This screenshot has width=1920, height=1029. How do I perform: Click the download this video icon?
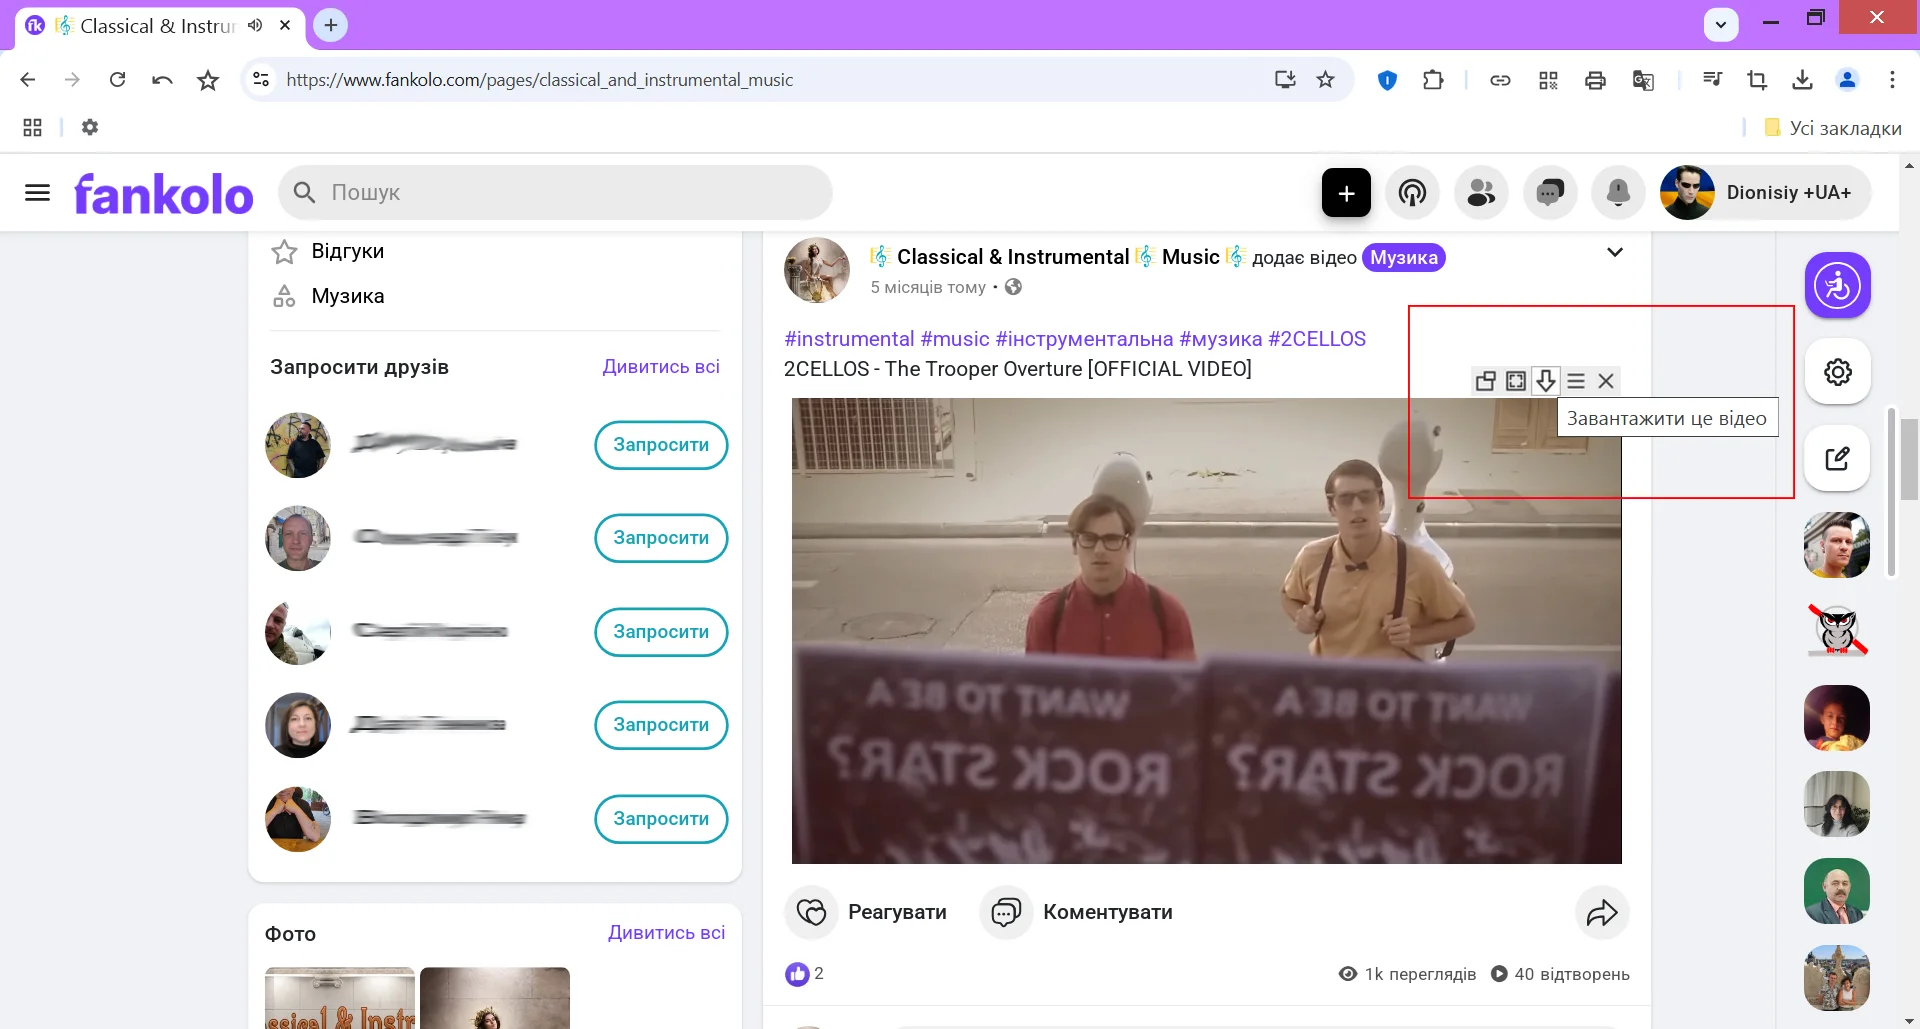pyautogui.click(x=1545, y=381)
